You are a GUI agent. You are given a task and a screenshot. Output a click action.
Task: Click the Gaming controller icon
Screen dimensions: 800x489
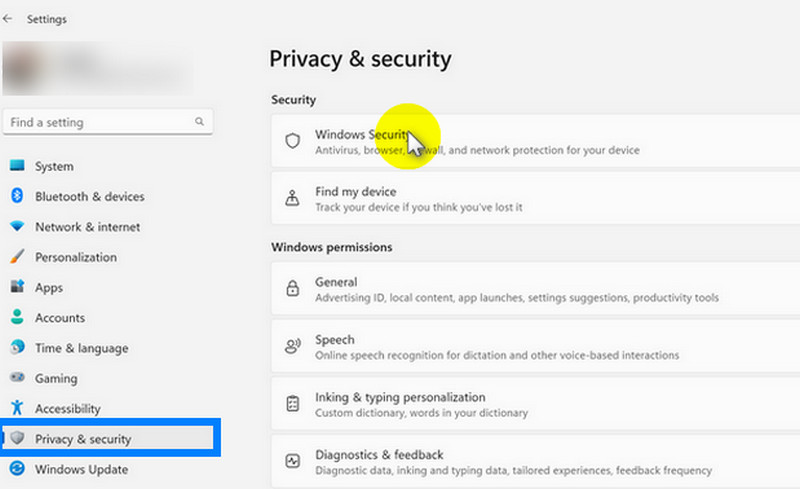pyautogui.click(x=16, y=378)
